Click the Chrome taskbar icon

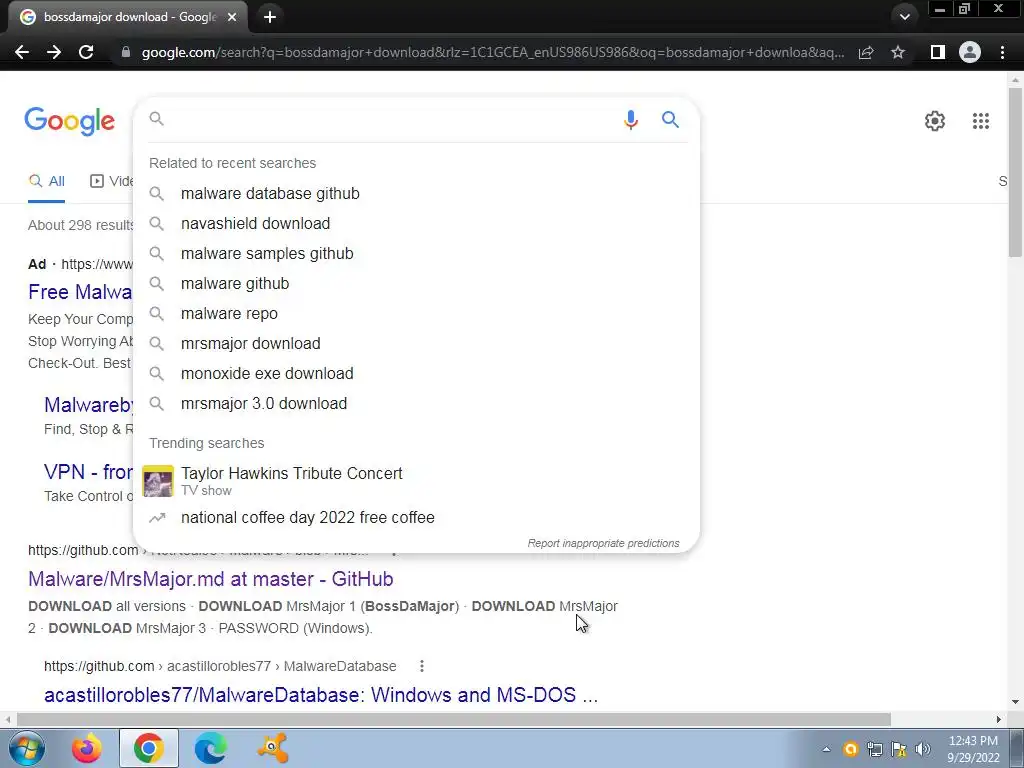tap(148, 748)
